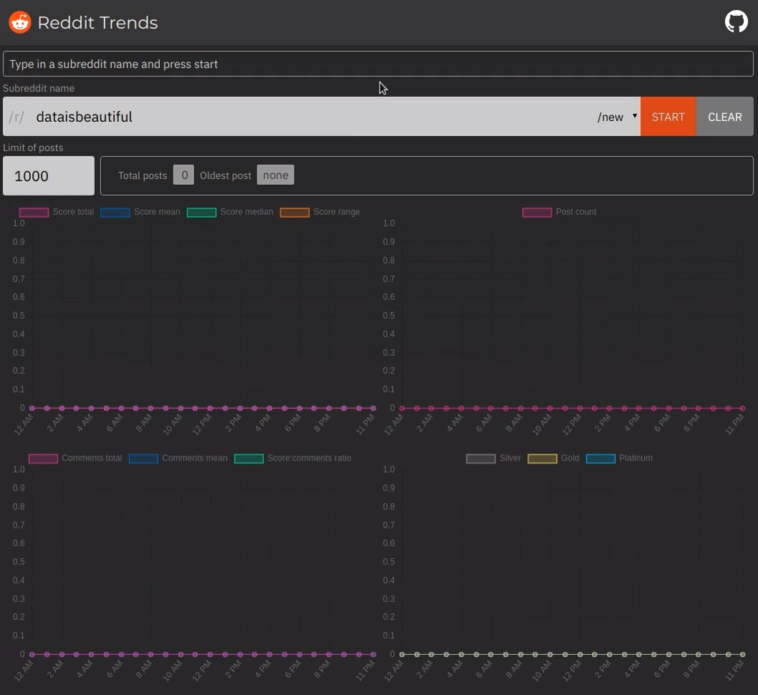The height and width of the screenshot is (695, 758).
Task: Click the Reddit Trends title
Action: 98,23
